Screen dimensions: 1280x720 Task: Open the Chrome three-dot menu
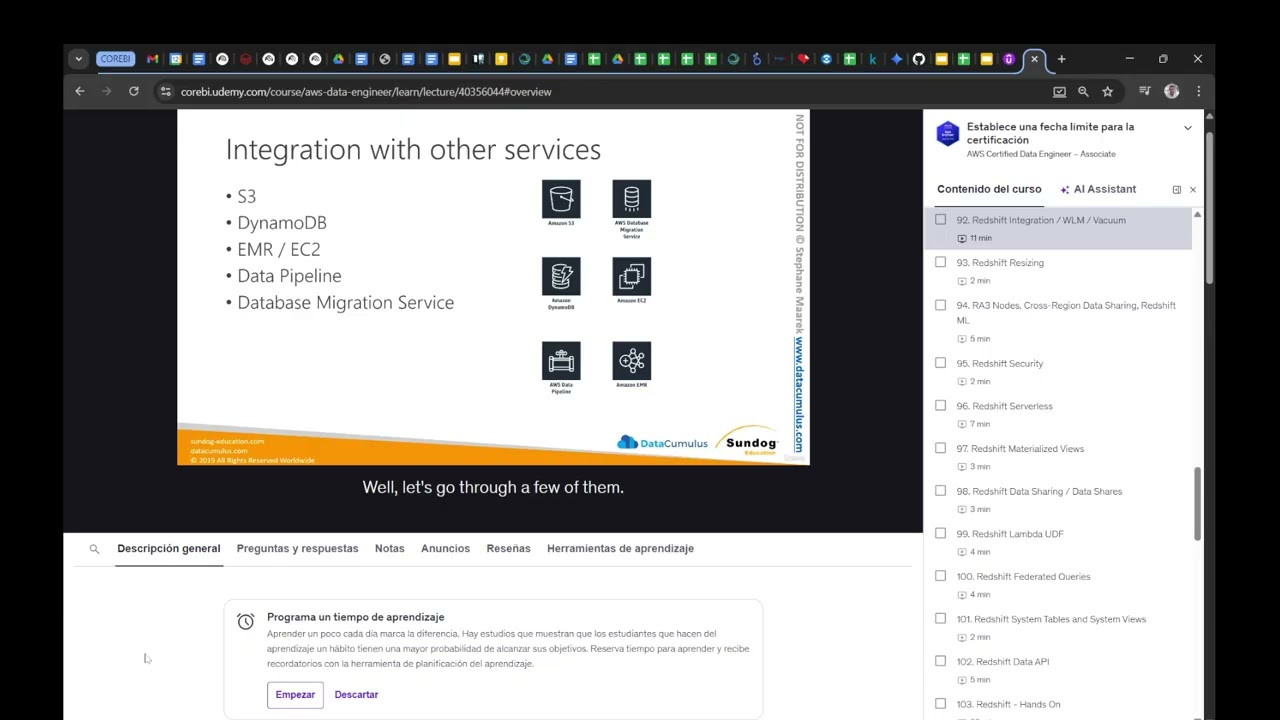point(1198,91)
